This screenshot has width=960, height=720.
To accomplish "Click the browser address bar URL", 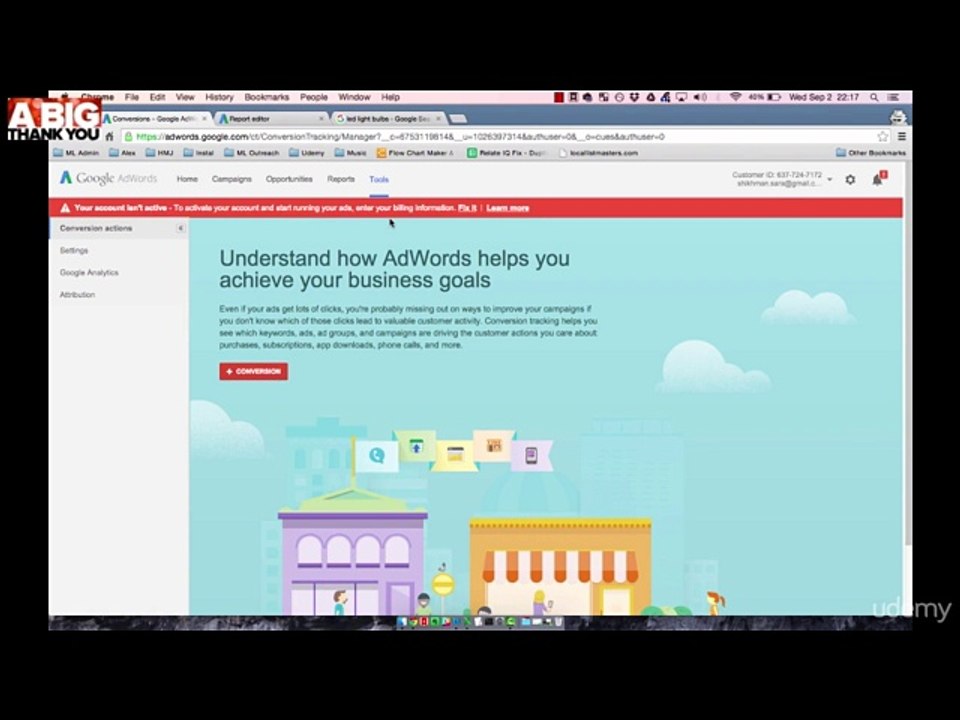I will coord(400,137).
